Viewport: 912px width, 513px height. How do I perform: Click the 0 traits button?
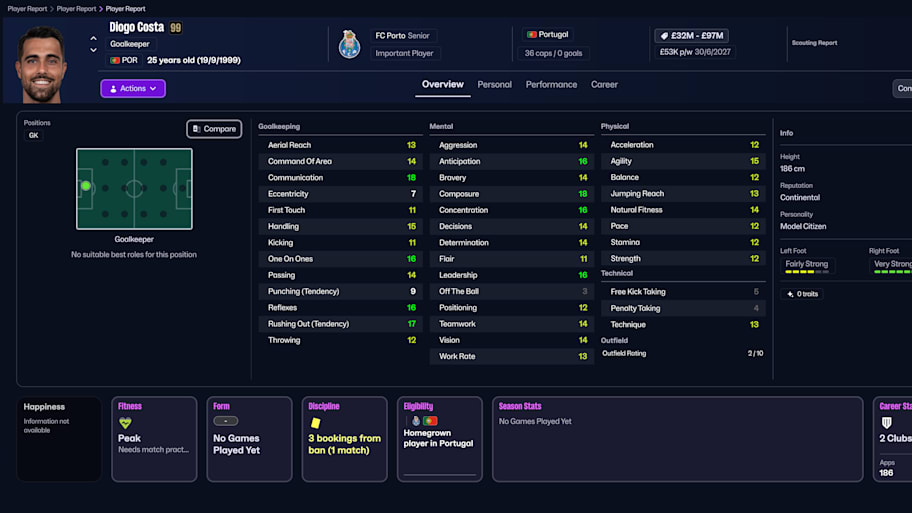pyautogui.click(x=801, y=294)
